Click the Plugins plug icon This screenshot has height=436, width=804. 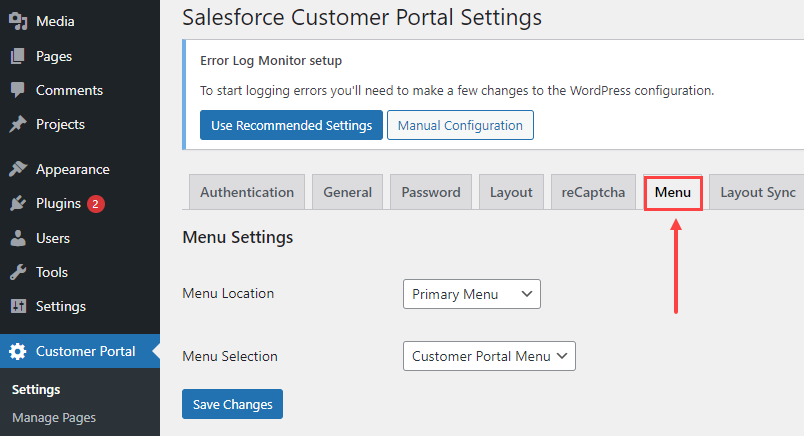[18, 204]
